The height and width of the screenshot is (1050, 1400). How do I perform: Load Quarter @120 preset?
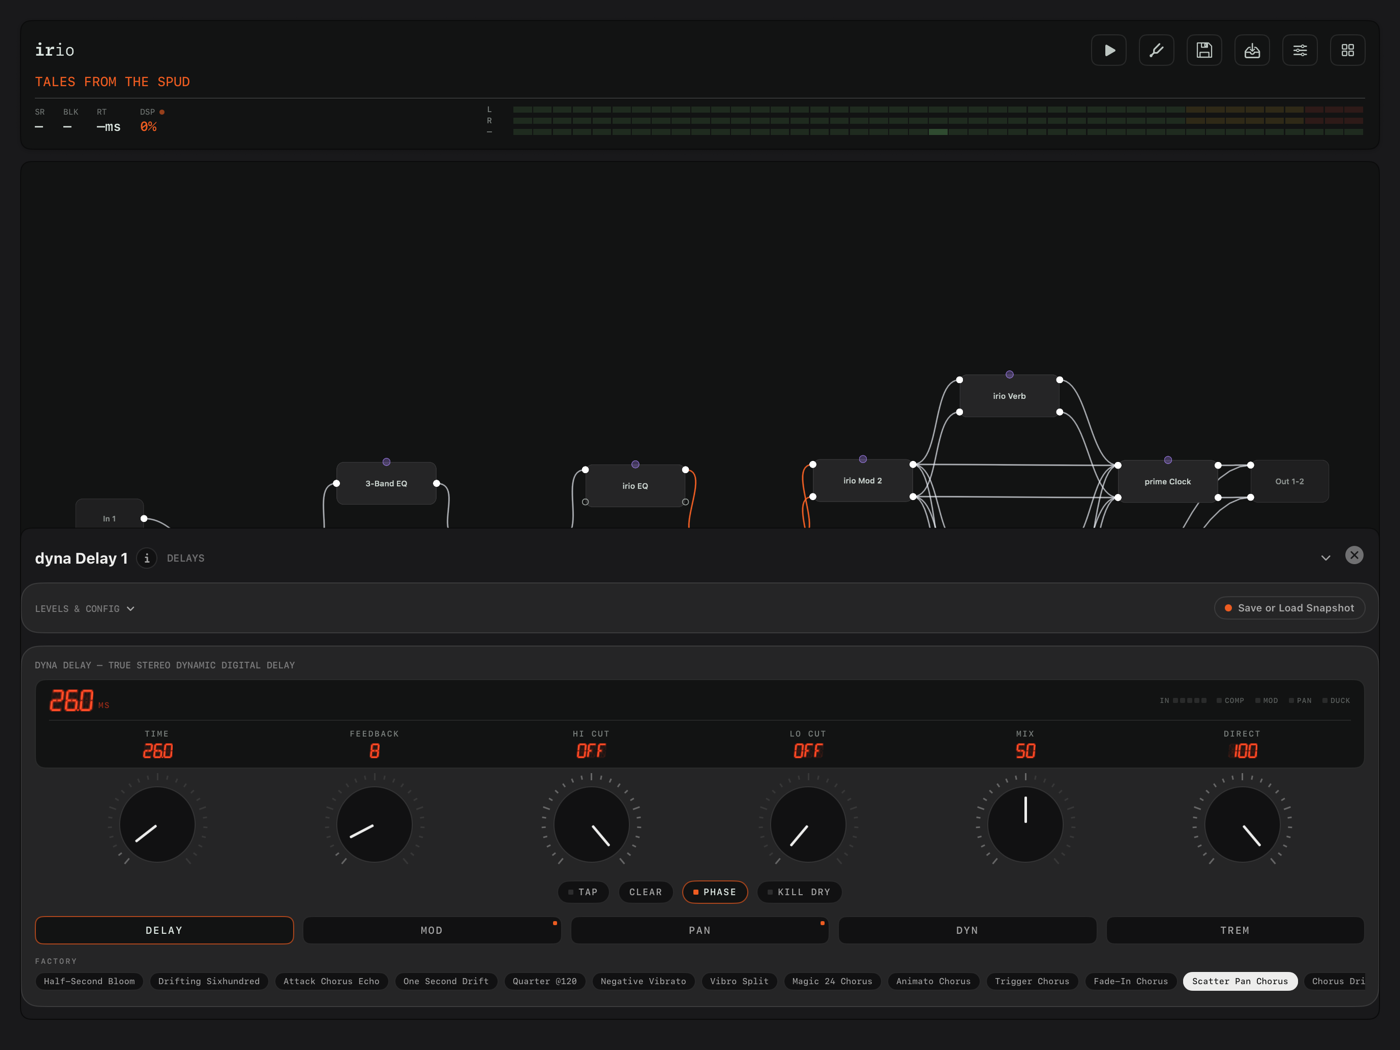545,981
